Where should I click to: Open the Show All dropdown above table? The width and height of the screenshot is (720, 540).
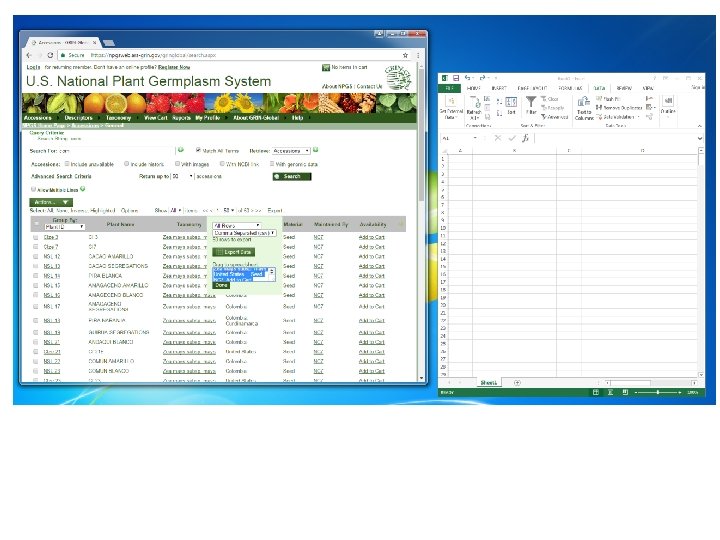pyautogui.click(x=176, y=210)
